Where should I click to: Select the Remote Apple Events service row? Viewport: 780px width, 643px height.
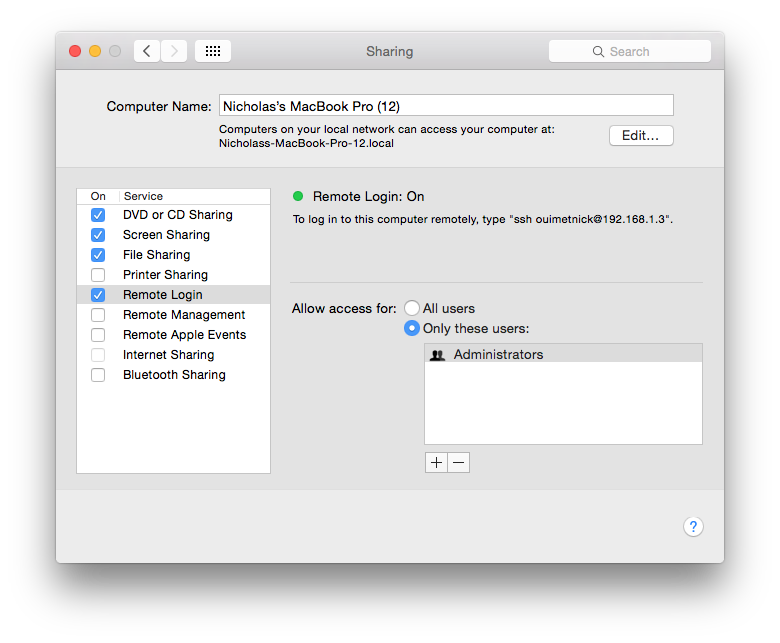pyautogui.click(x=174, y=335)
